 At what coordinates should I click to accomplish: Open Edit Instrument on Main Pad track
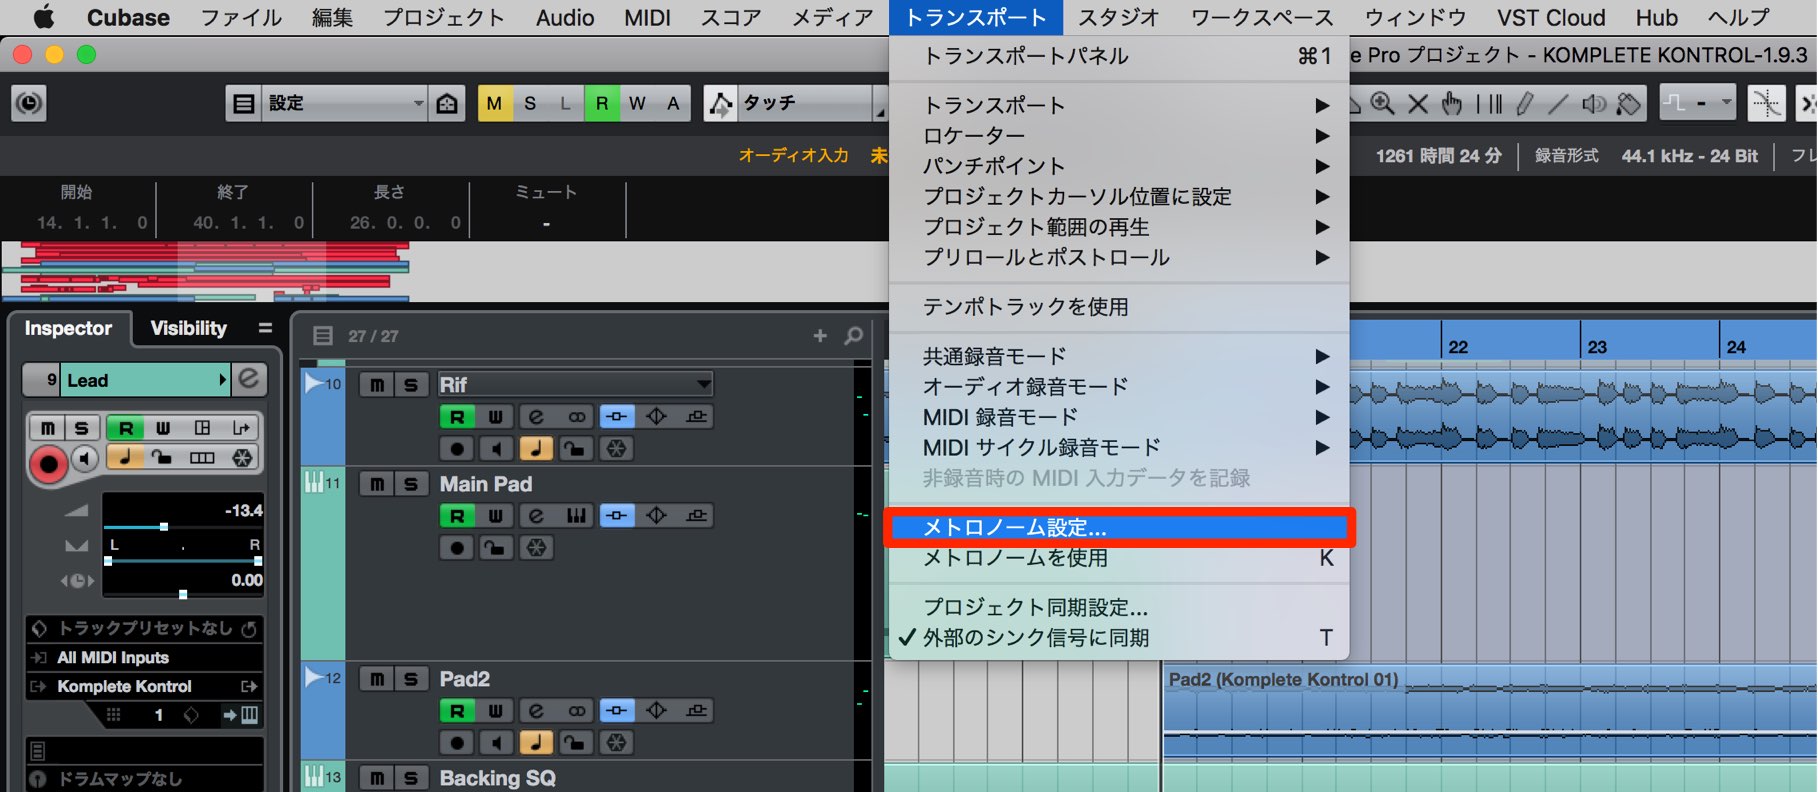coord(576,516)
